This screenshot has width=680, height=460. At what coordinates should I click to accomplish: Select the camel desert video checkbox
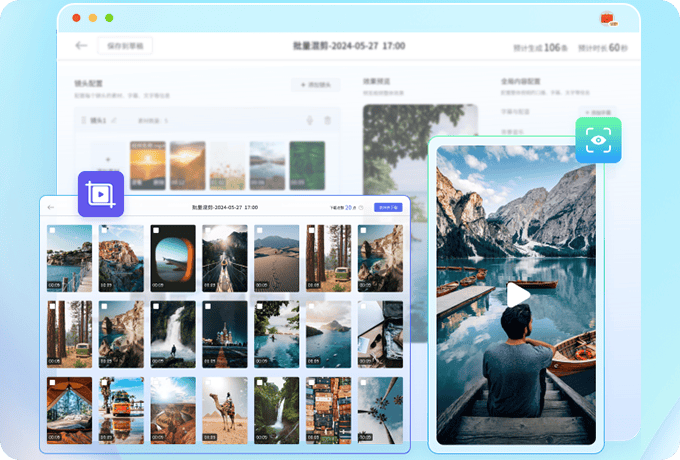(x=208, y=384)
